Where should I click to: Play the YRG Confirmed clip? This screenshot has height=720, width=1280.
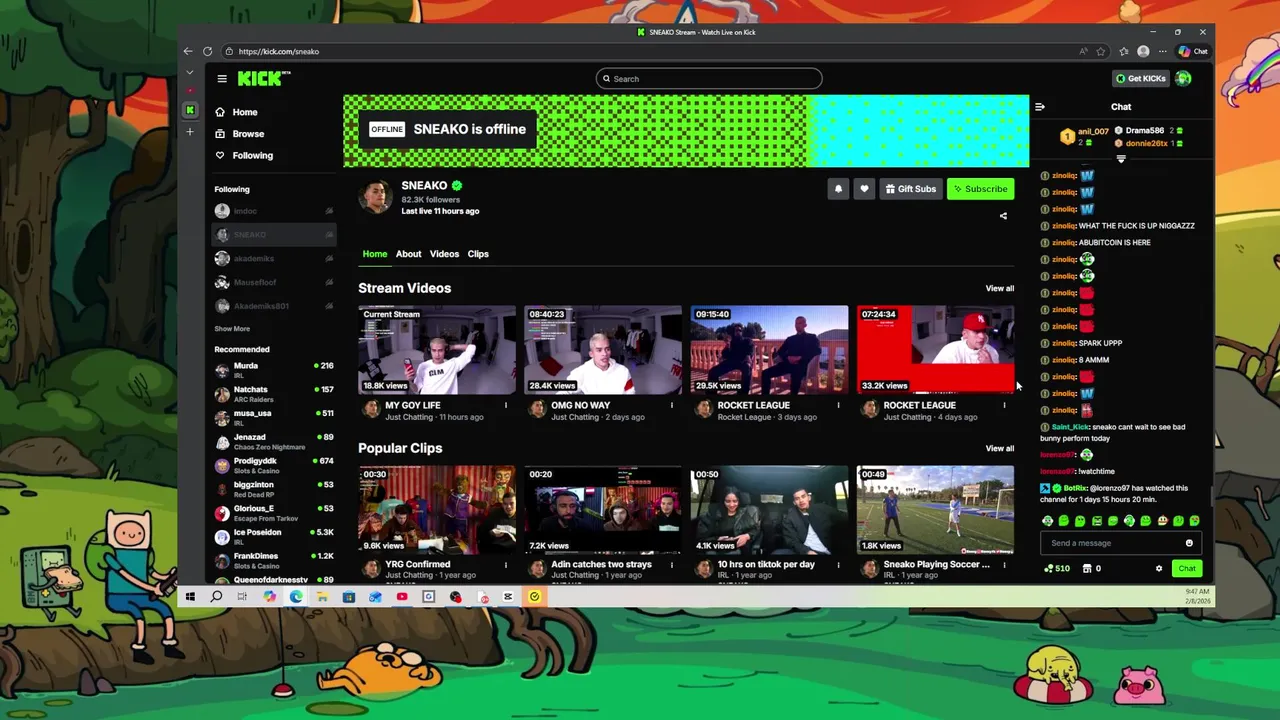[x=437, y=510]
